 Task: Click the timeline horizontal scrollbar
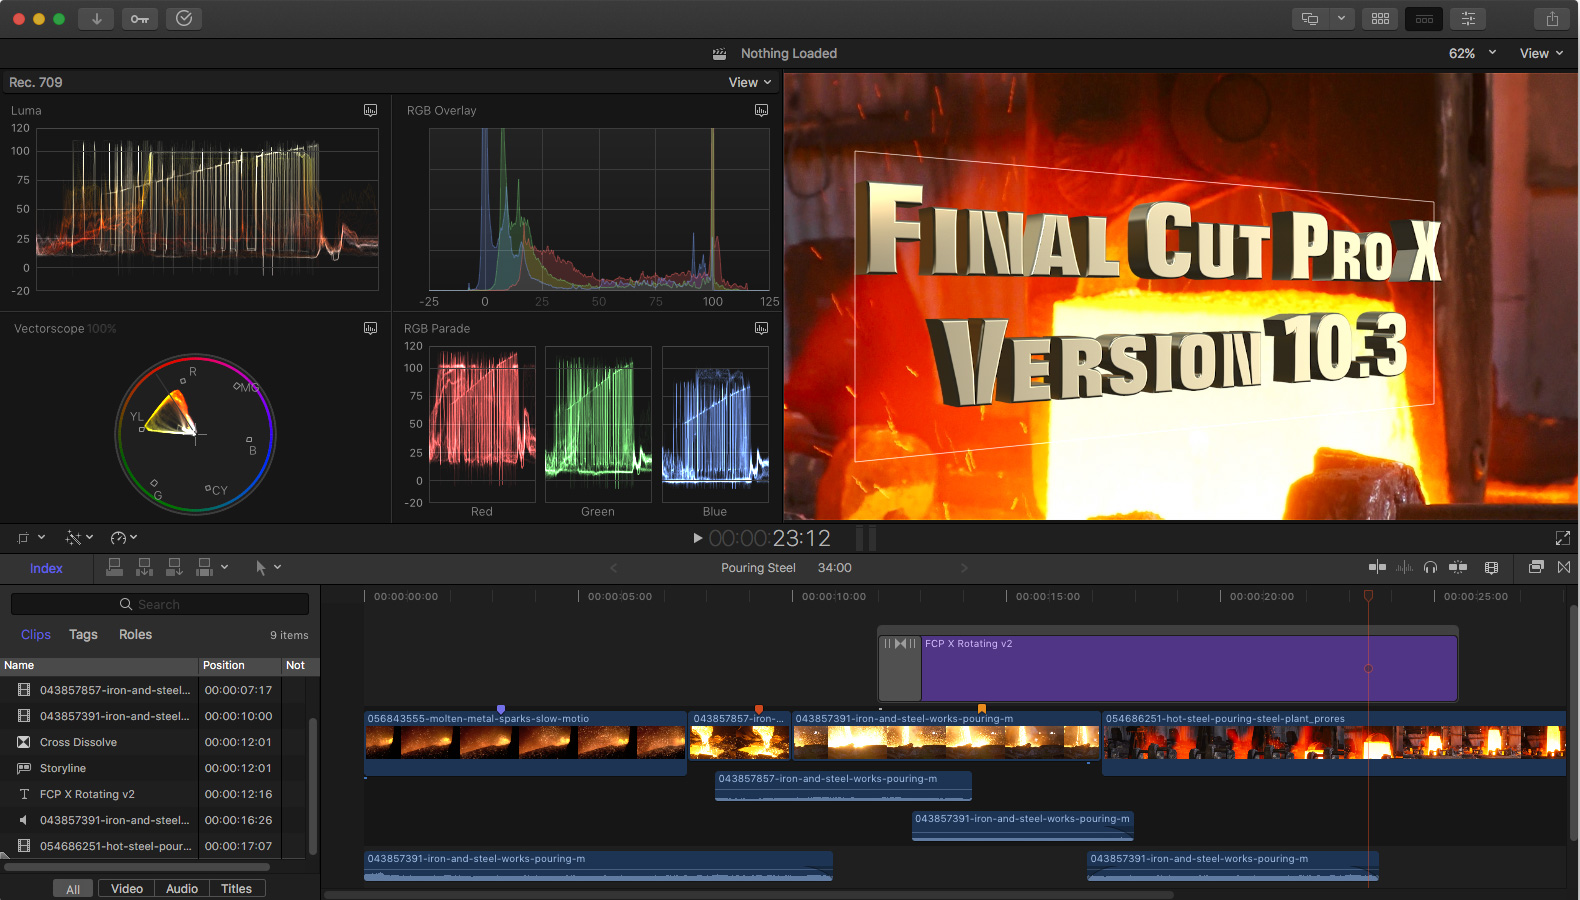click(748, 895)
